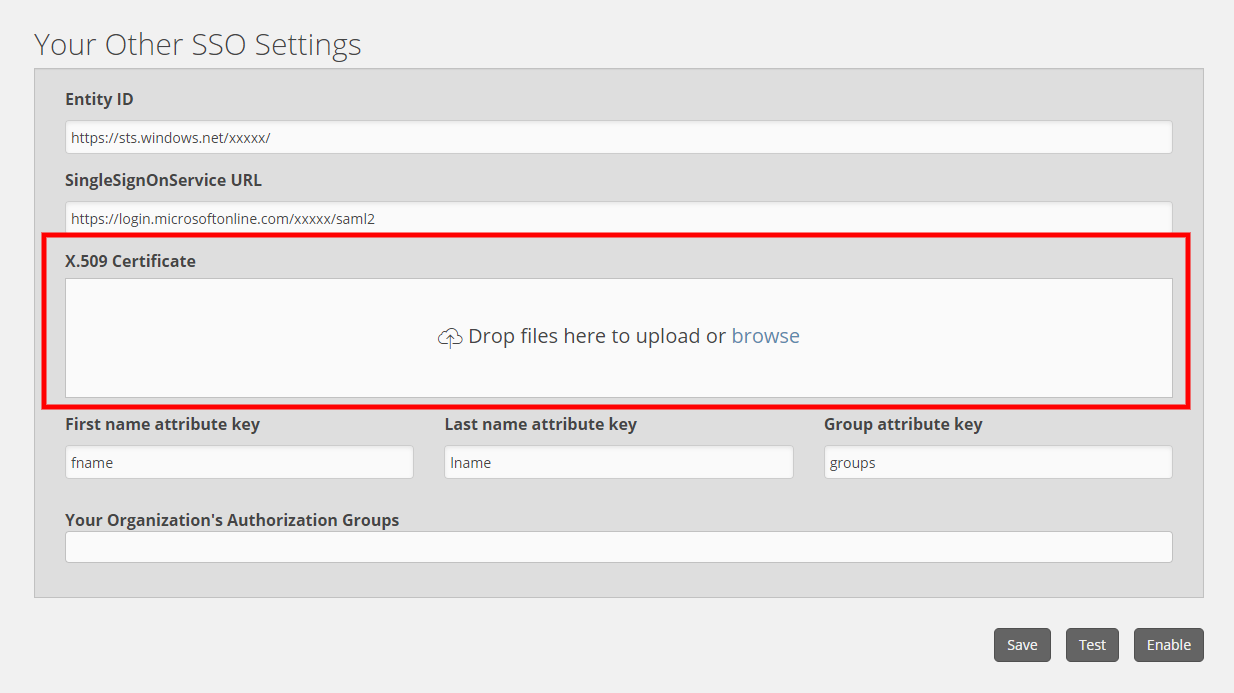The height and width of the screenshot is (693, 1234).
Task: Select the Your Organization's Authorization Groups label
Action: (232, 520)
